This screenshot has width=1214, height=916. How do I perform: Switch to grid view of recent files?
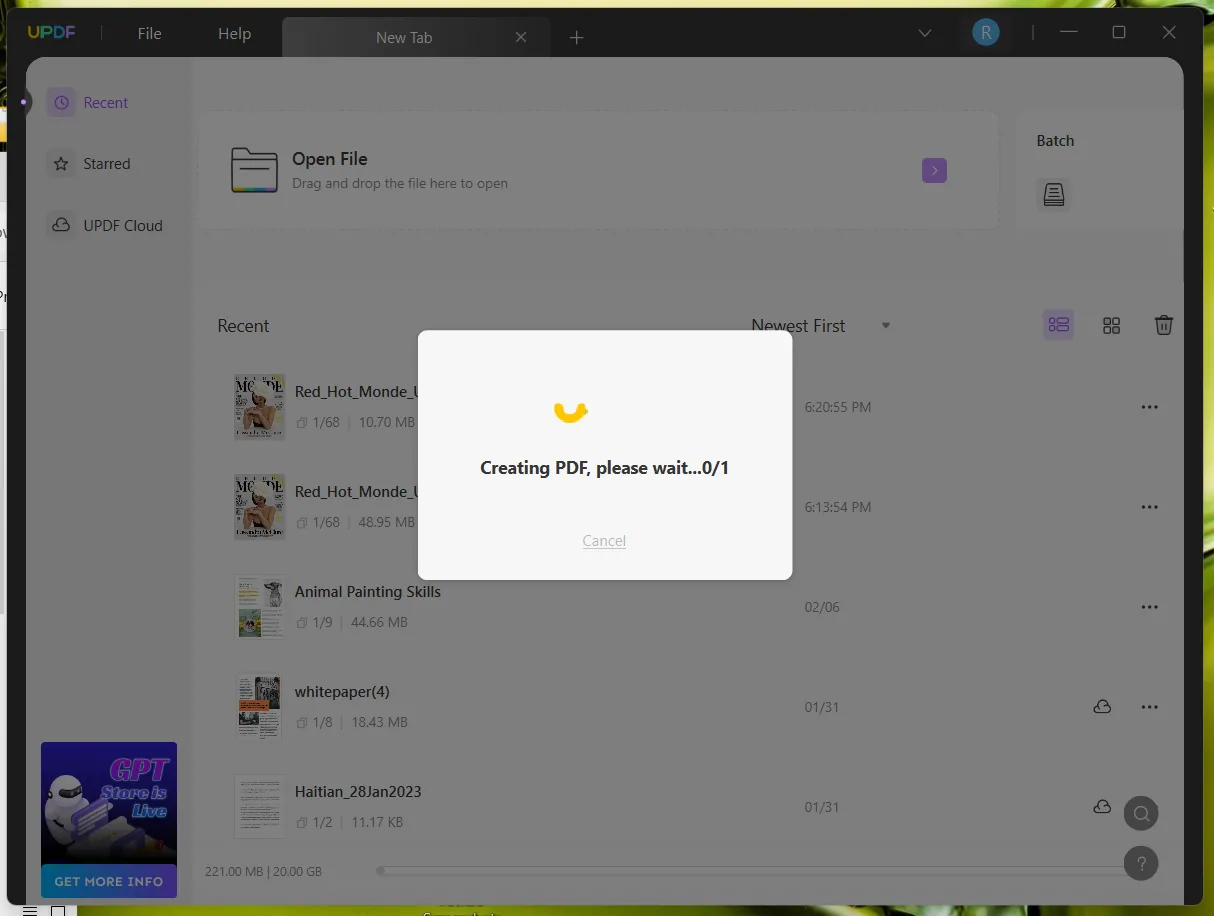point(1111,325)
